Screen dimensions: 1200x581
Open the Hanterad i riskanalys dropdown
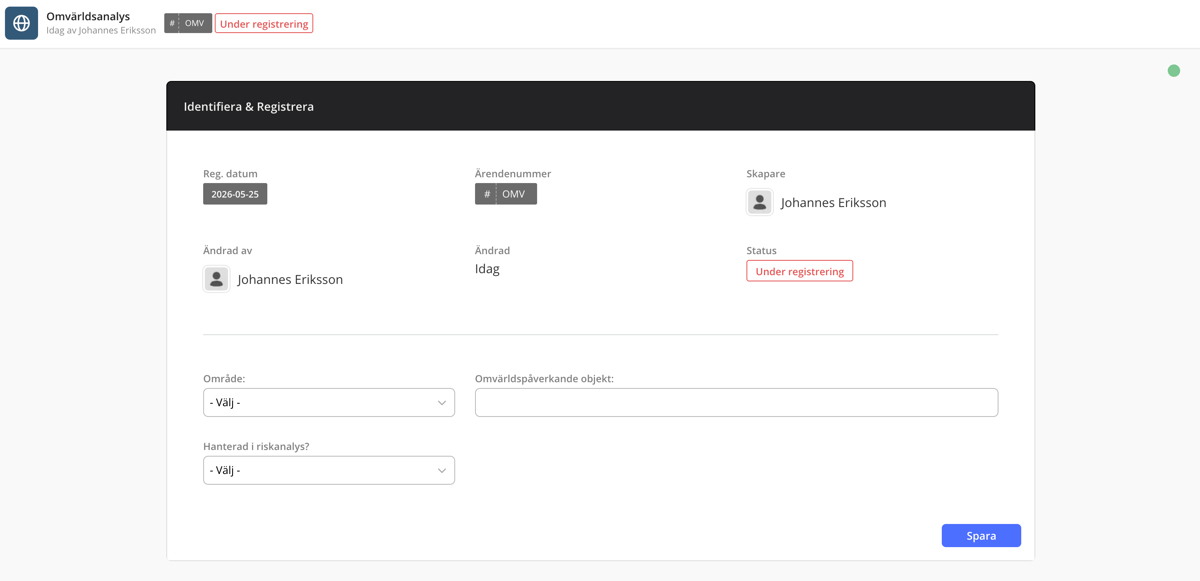pos(329,470)
